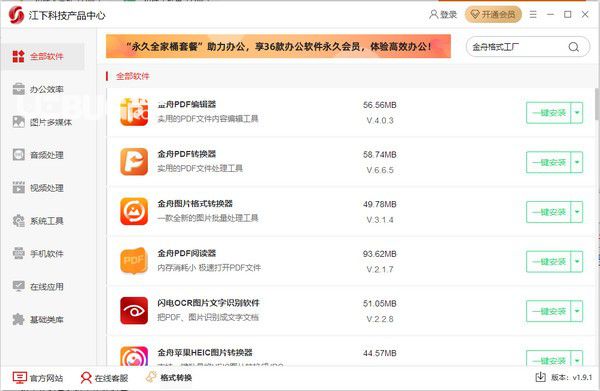Click the 闪电OCR图片文字识别软件 eye icon
600x391 pixels.
[134, 310]
